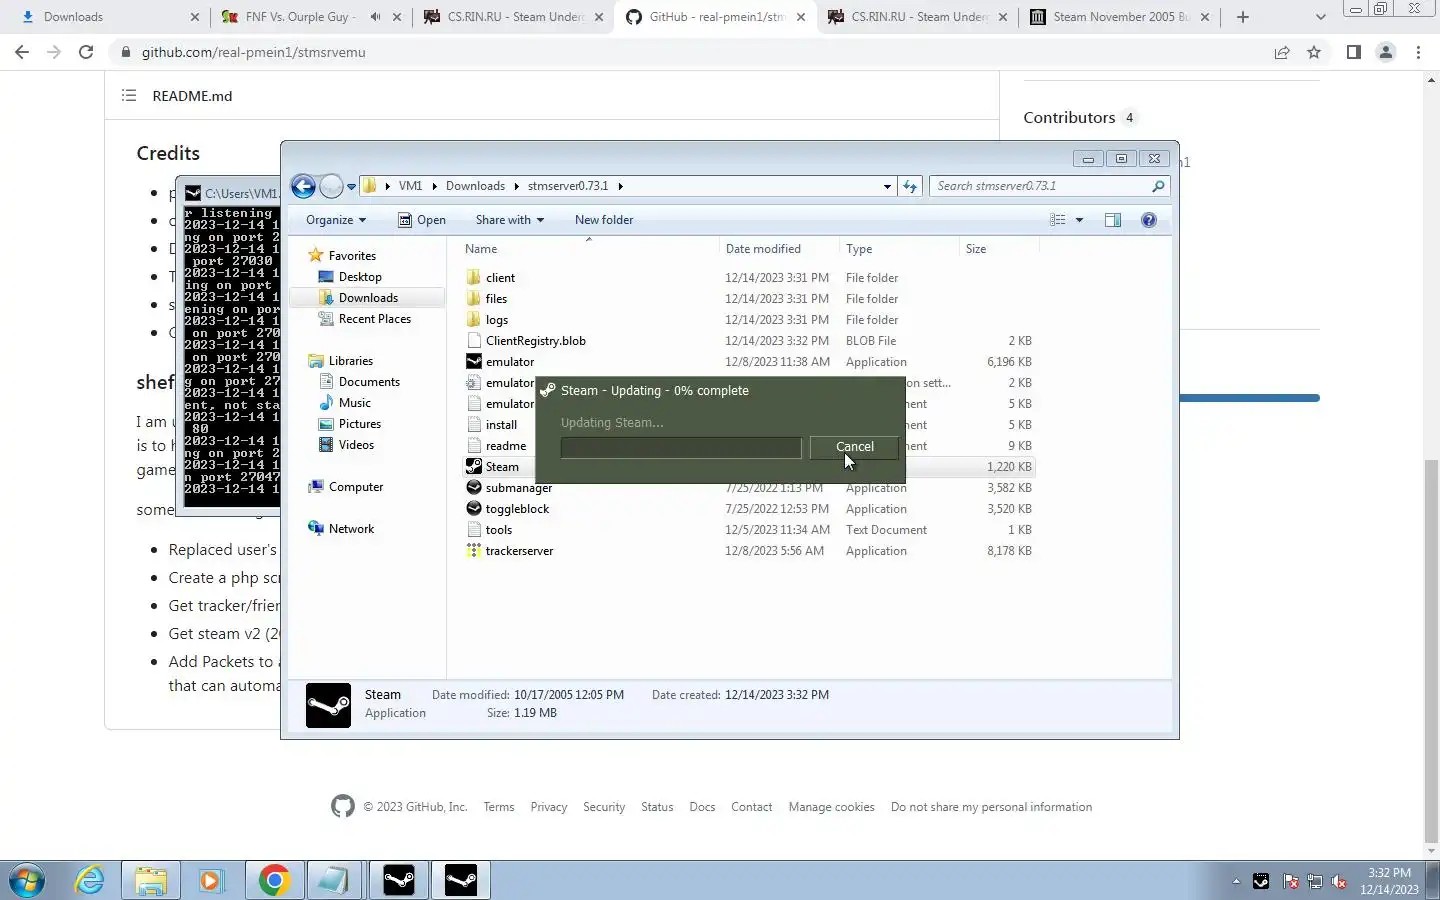1440x900 pixels.
Task: Launch Internet Explorer from the taskbar
Action: point(90,880)
